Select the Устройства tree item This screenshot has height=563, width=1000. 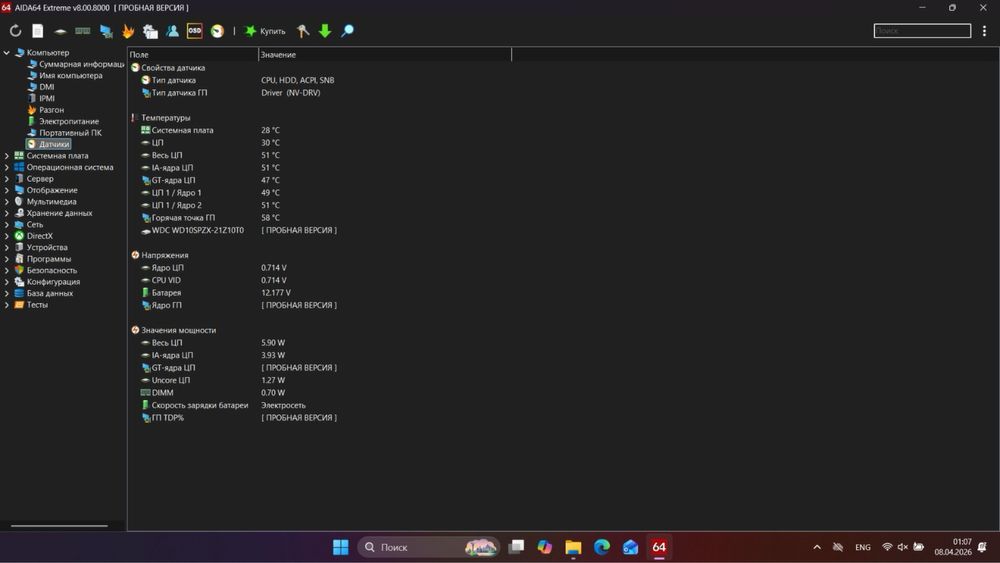pos(41,247)
